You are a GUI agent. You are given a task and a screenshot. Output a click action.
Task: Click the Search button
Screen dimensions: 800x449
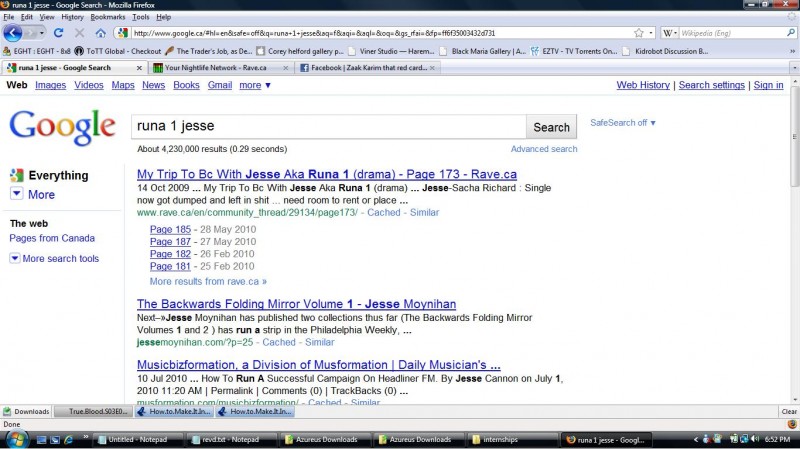[x=552, y=127]
